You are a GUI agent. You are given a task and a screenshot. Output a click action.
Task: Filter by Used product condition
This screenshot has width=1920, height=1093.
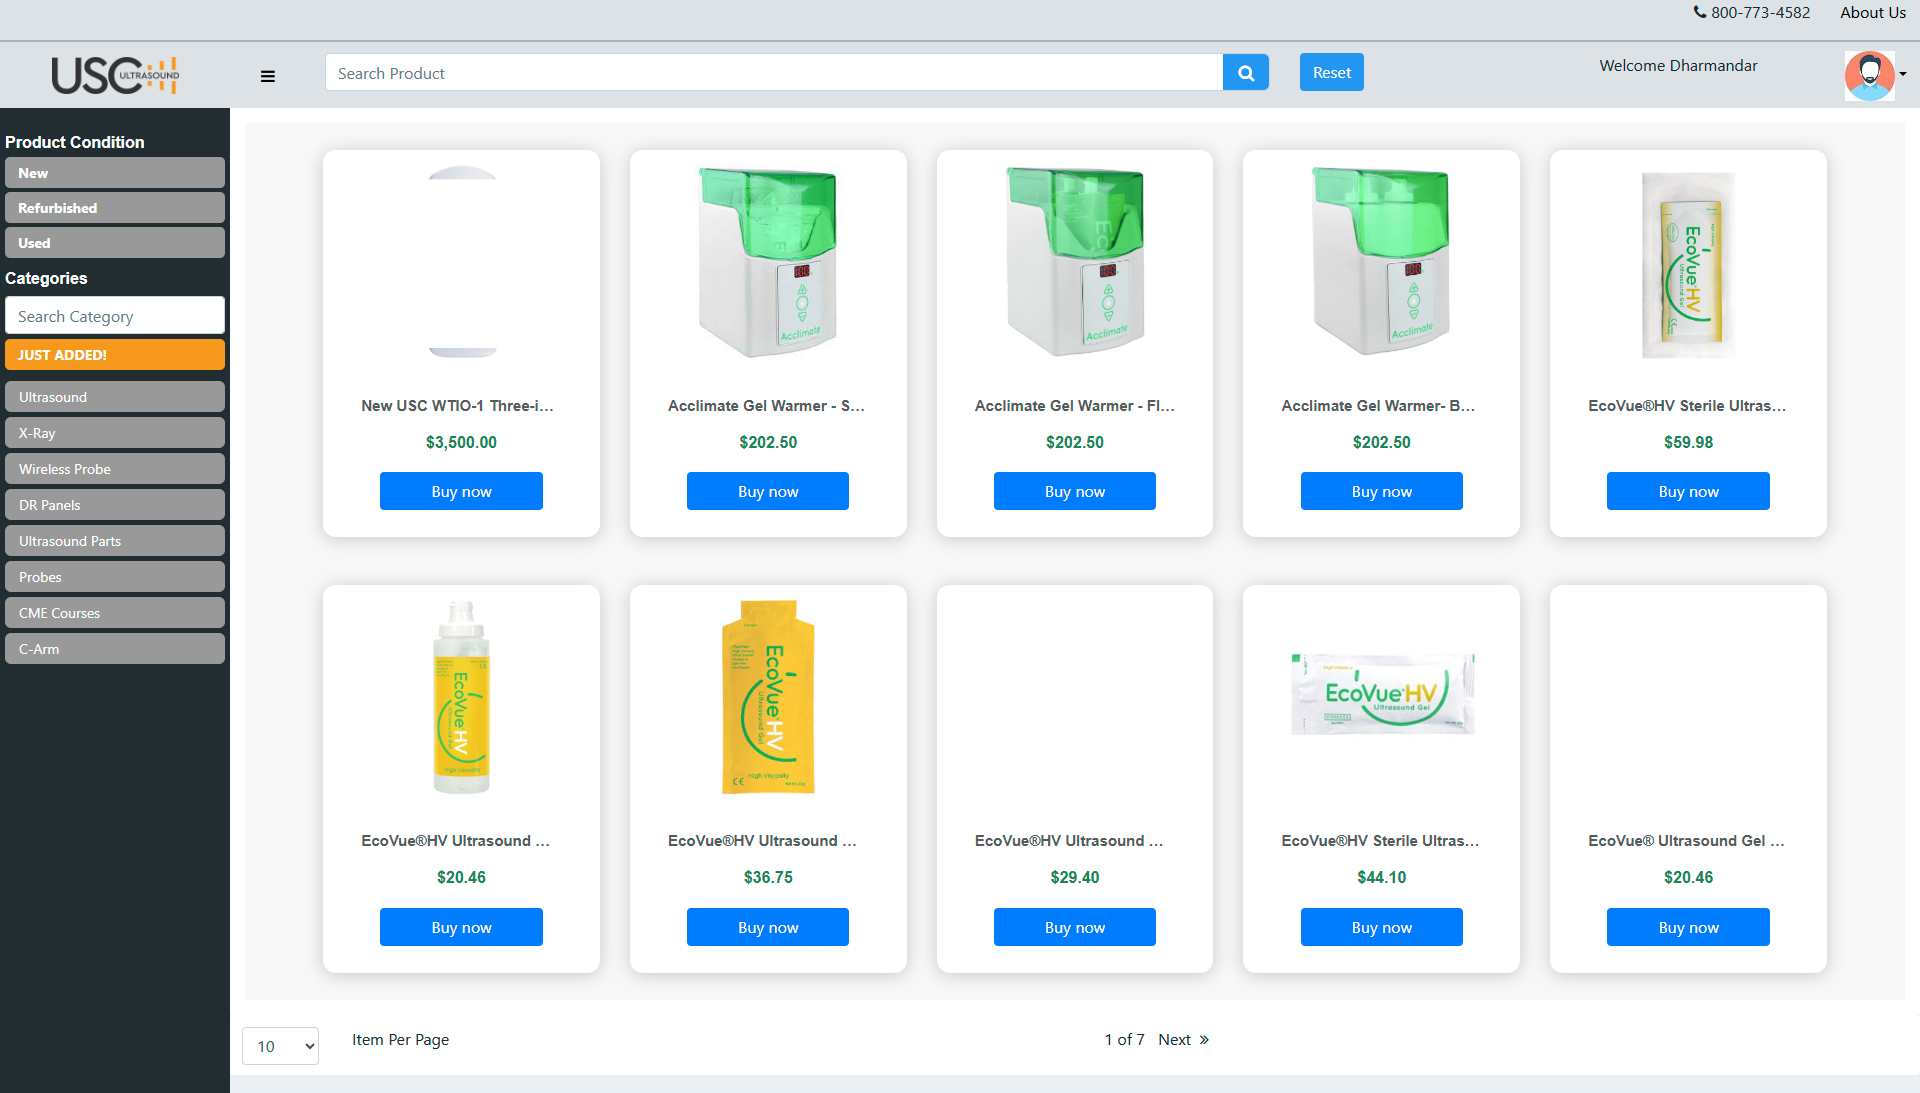[115, 243]
